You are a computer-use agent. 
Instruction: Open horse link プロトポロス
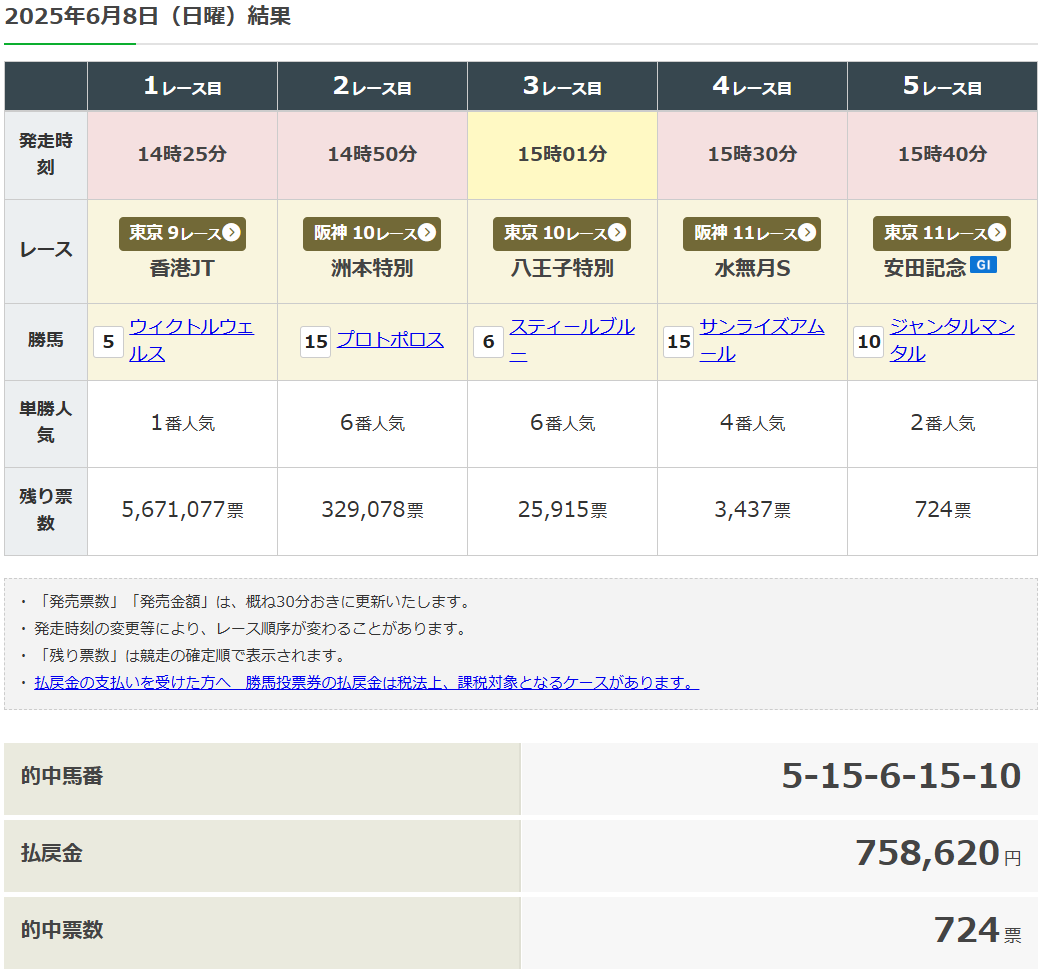click(390, 340)
